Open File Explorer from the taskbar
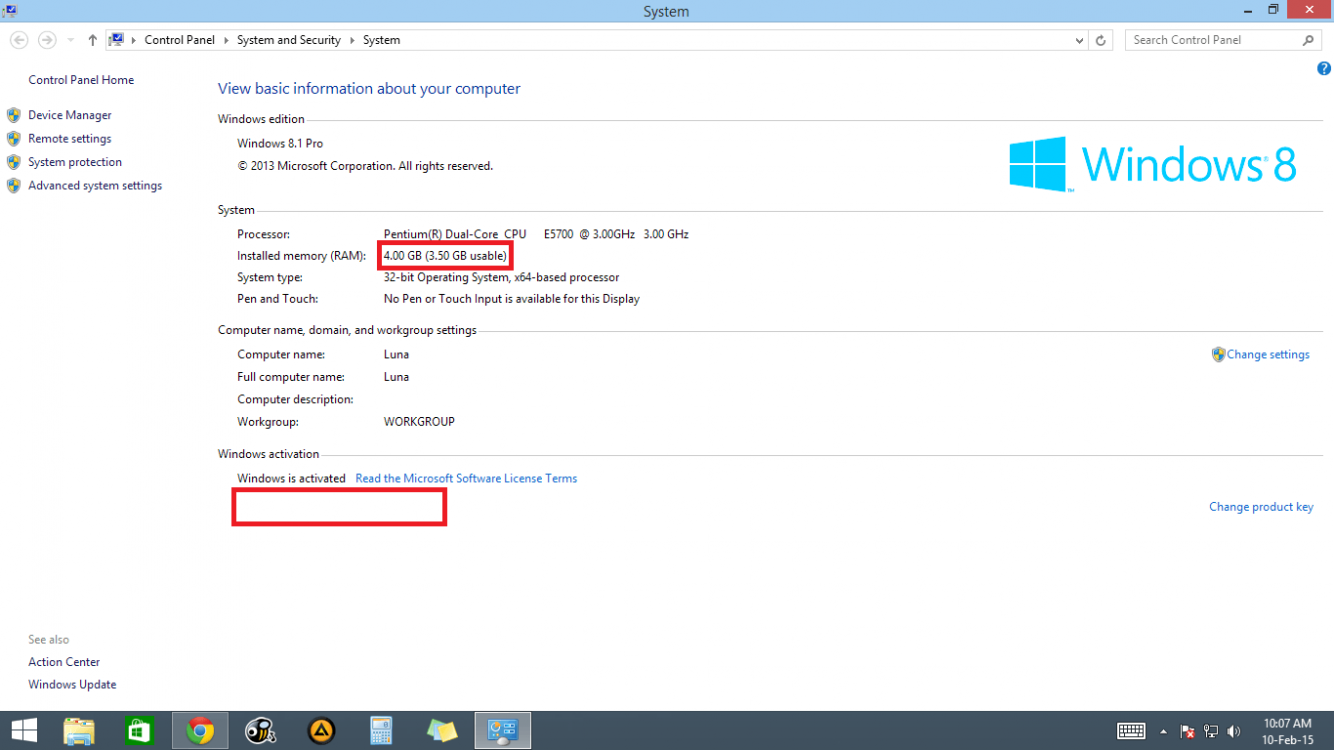Screen dimensions: 1334x750 tap(79, 731)
